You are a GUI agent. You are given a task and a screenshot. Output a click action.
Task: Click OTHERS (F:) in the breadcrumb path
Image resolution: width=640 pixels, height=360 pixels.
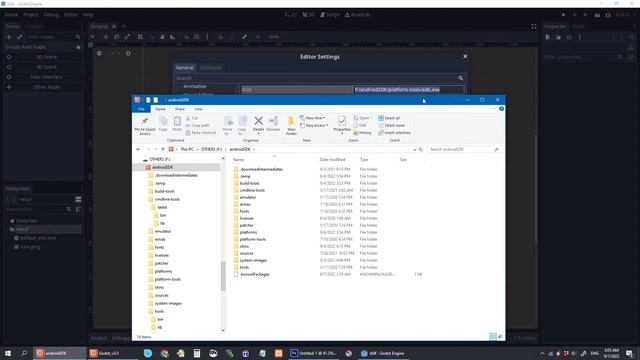click(211, 149)
